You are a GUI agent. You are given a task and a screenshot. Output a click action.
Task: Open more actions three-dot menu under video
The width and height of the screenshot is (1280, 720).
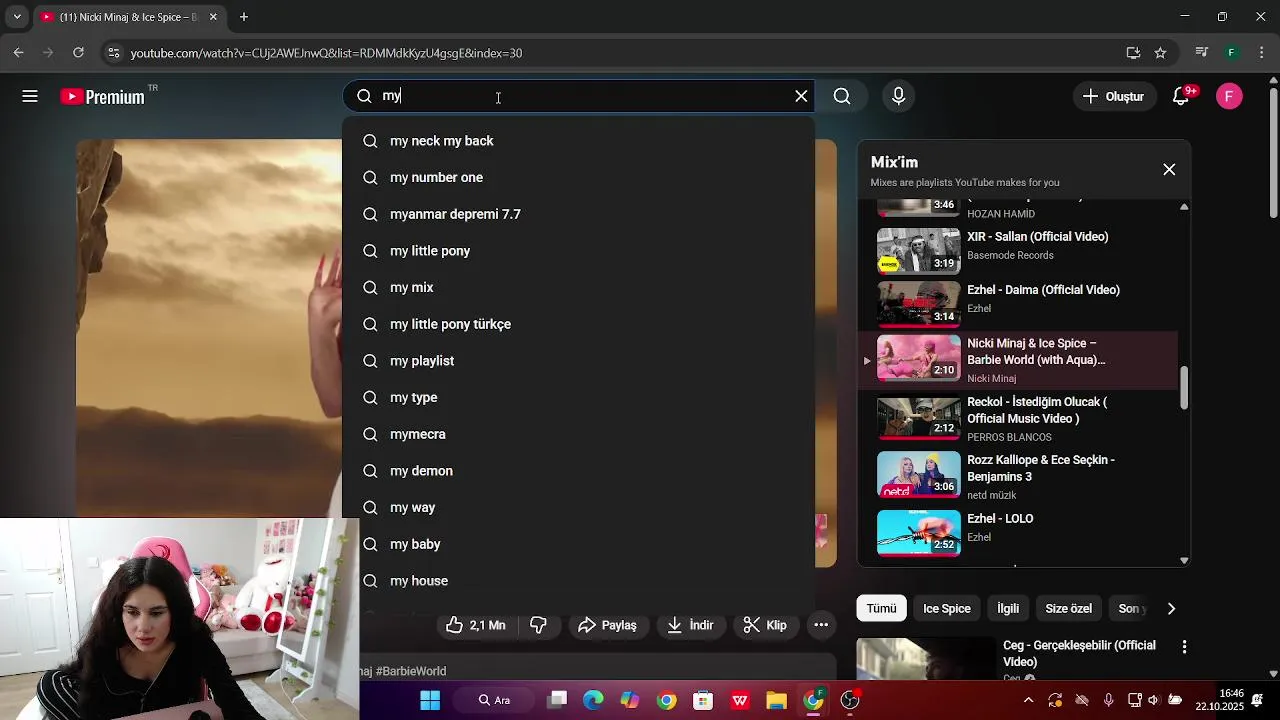(821, 625)
